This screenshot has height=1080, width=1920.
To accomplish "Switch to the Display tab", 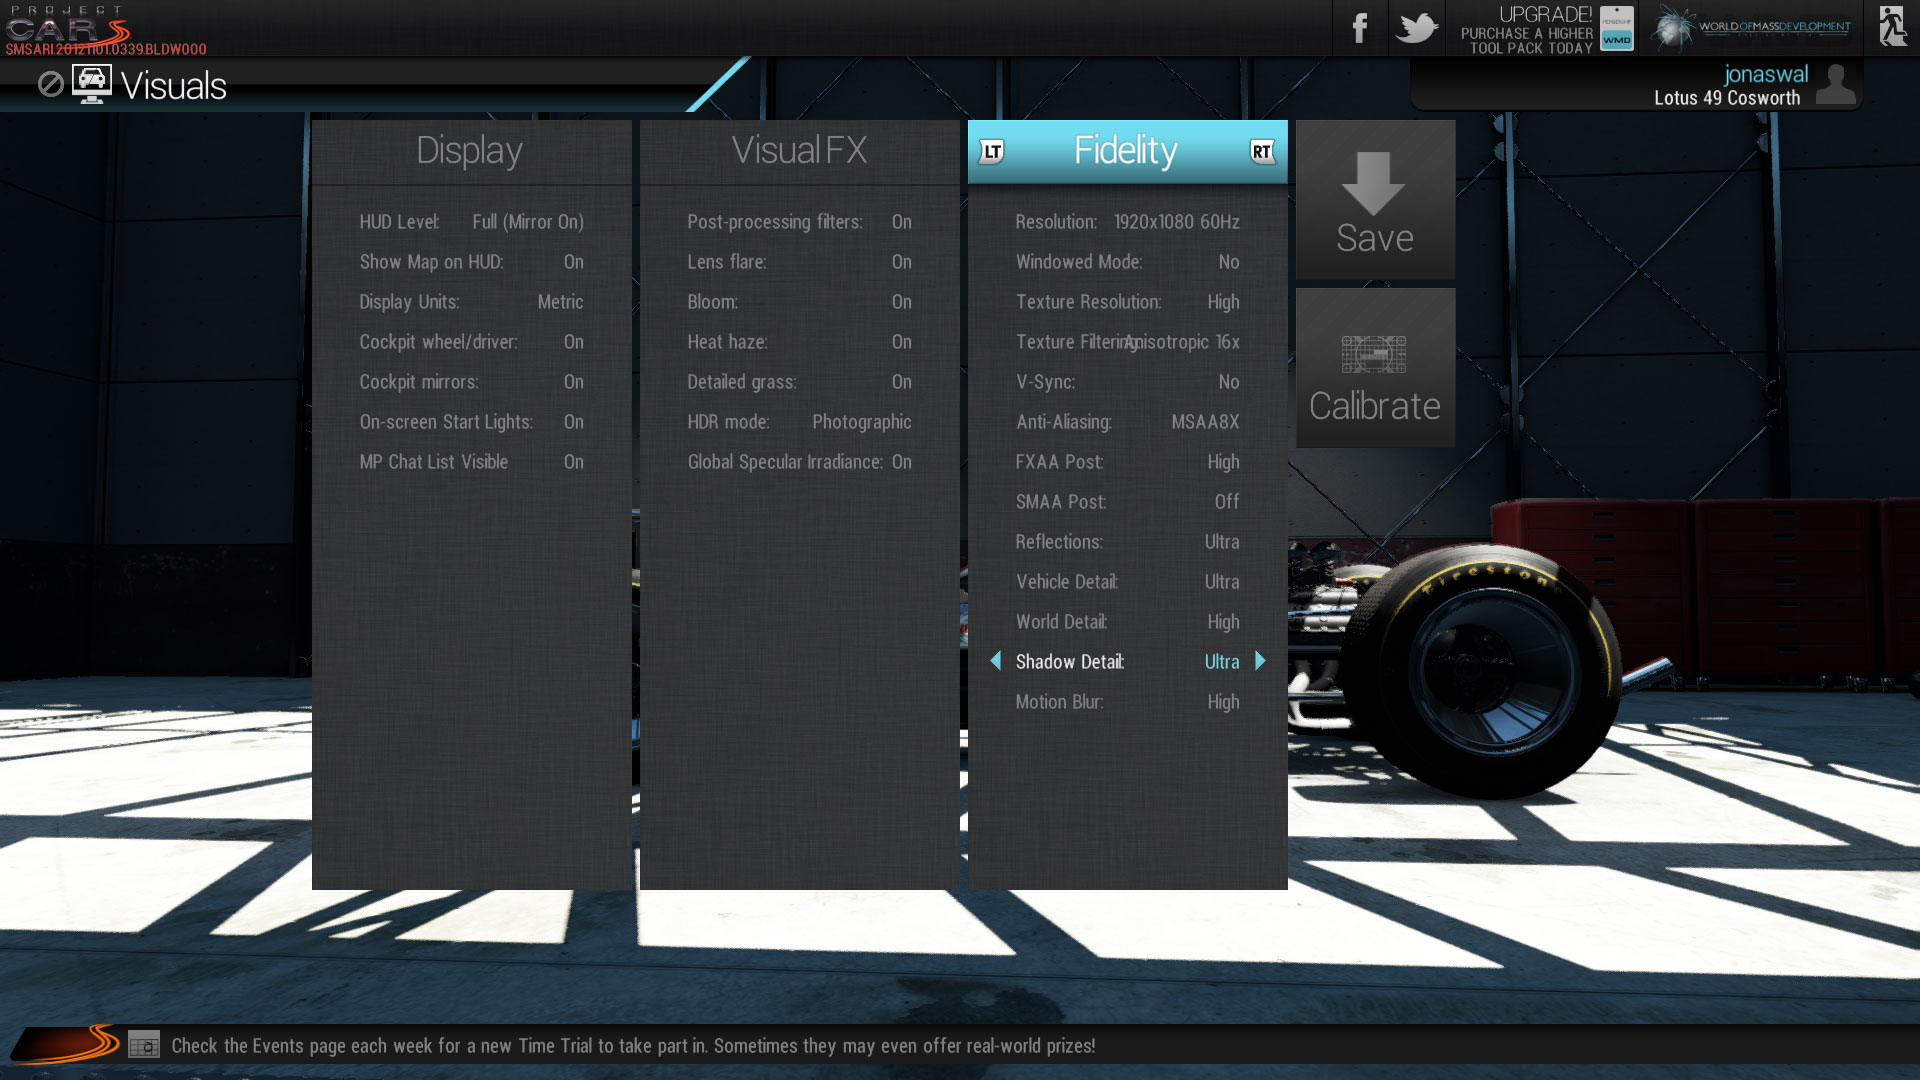I will point(470,151).
